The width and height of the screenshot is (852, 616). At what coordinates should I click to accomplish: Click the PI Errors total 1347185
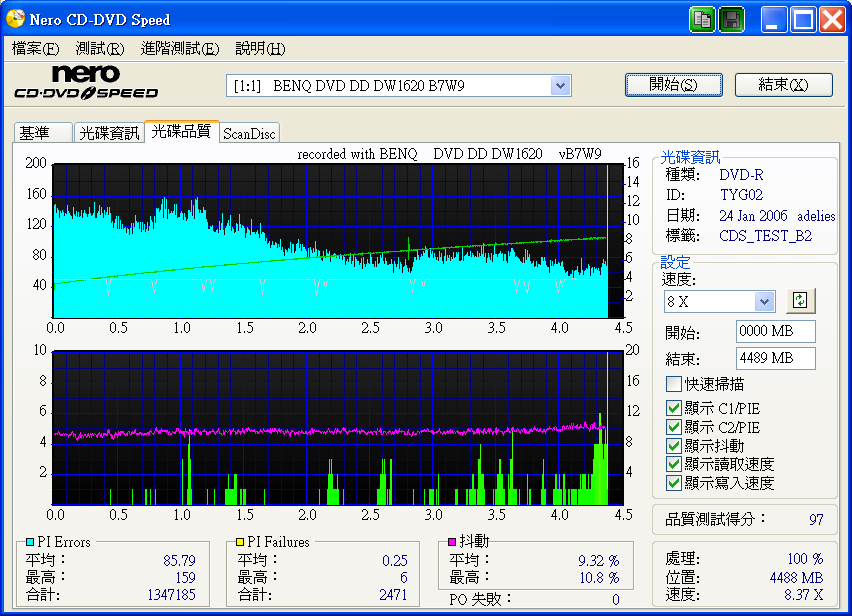(171, 595)
